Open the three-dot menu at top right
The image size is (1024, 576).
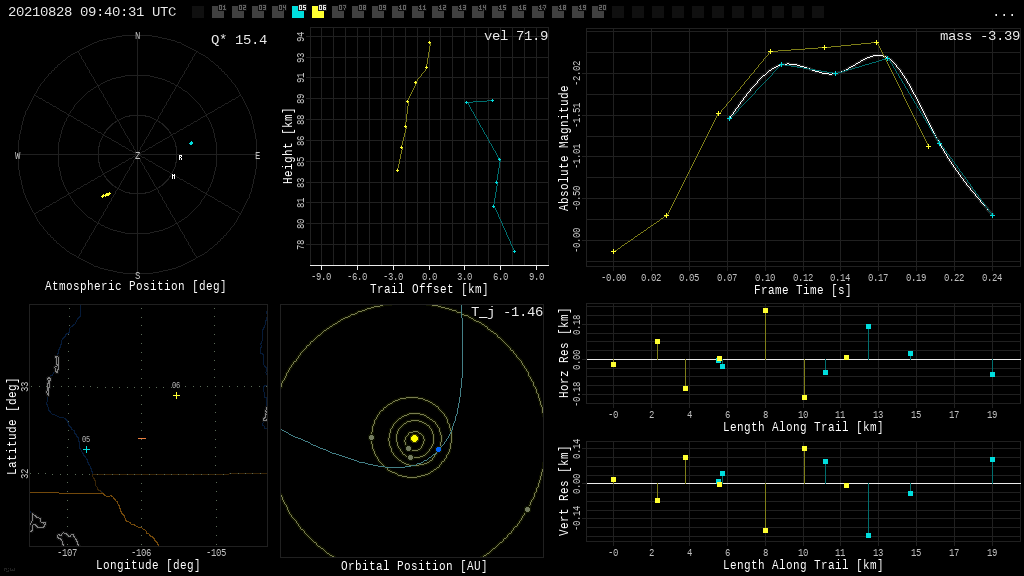coord(1003,13)
